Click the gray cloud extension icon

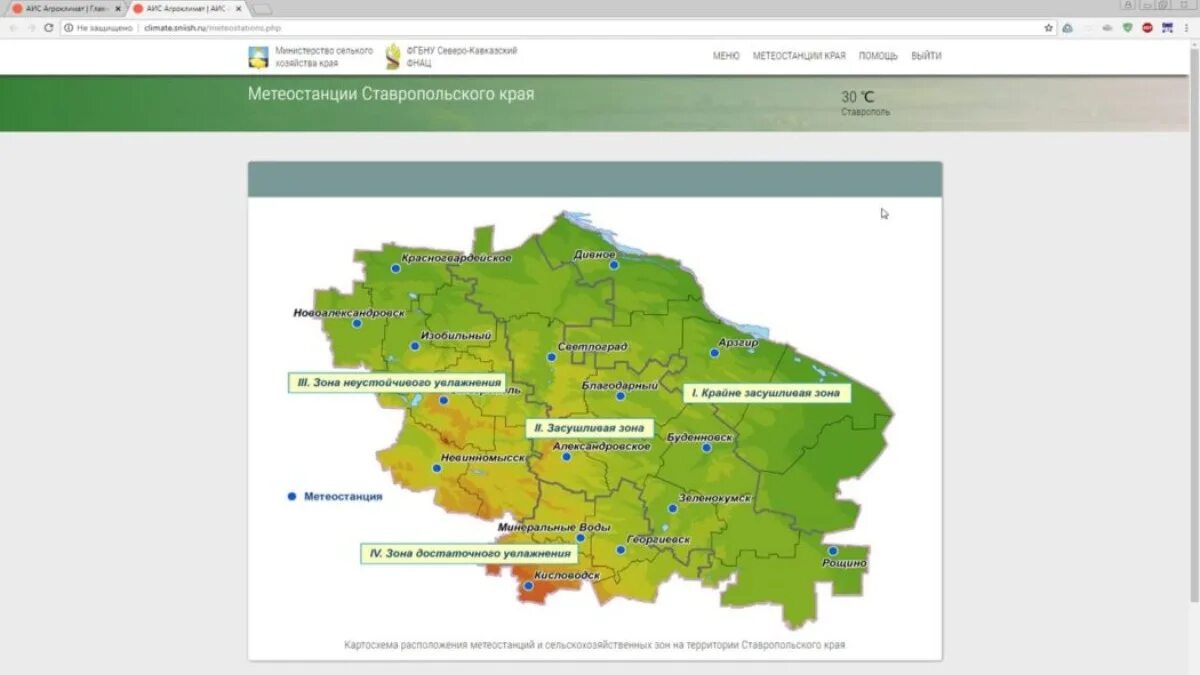[x=1108, y=28]
